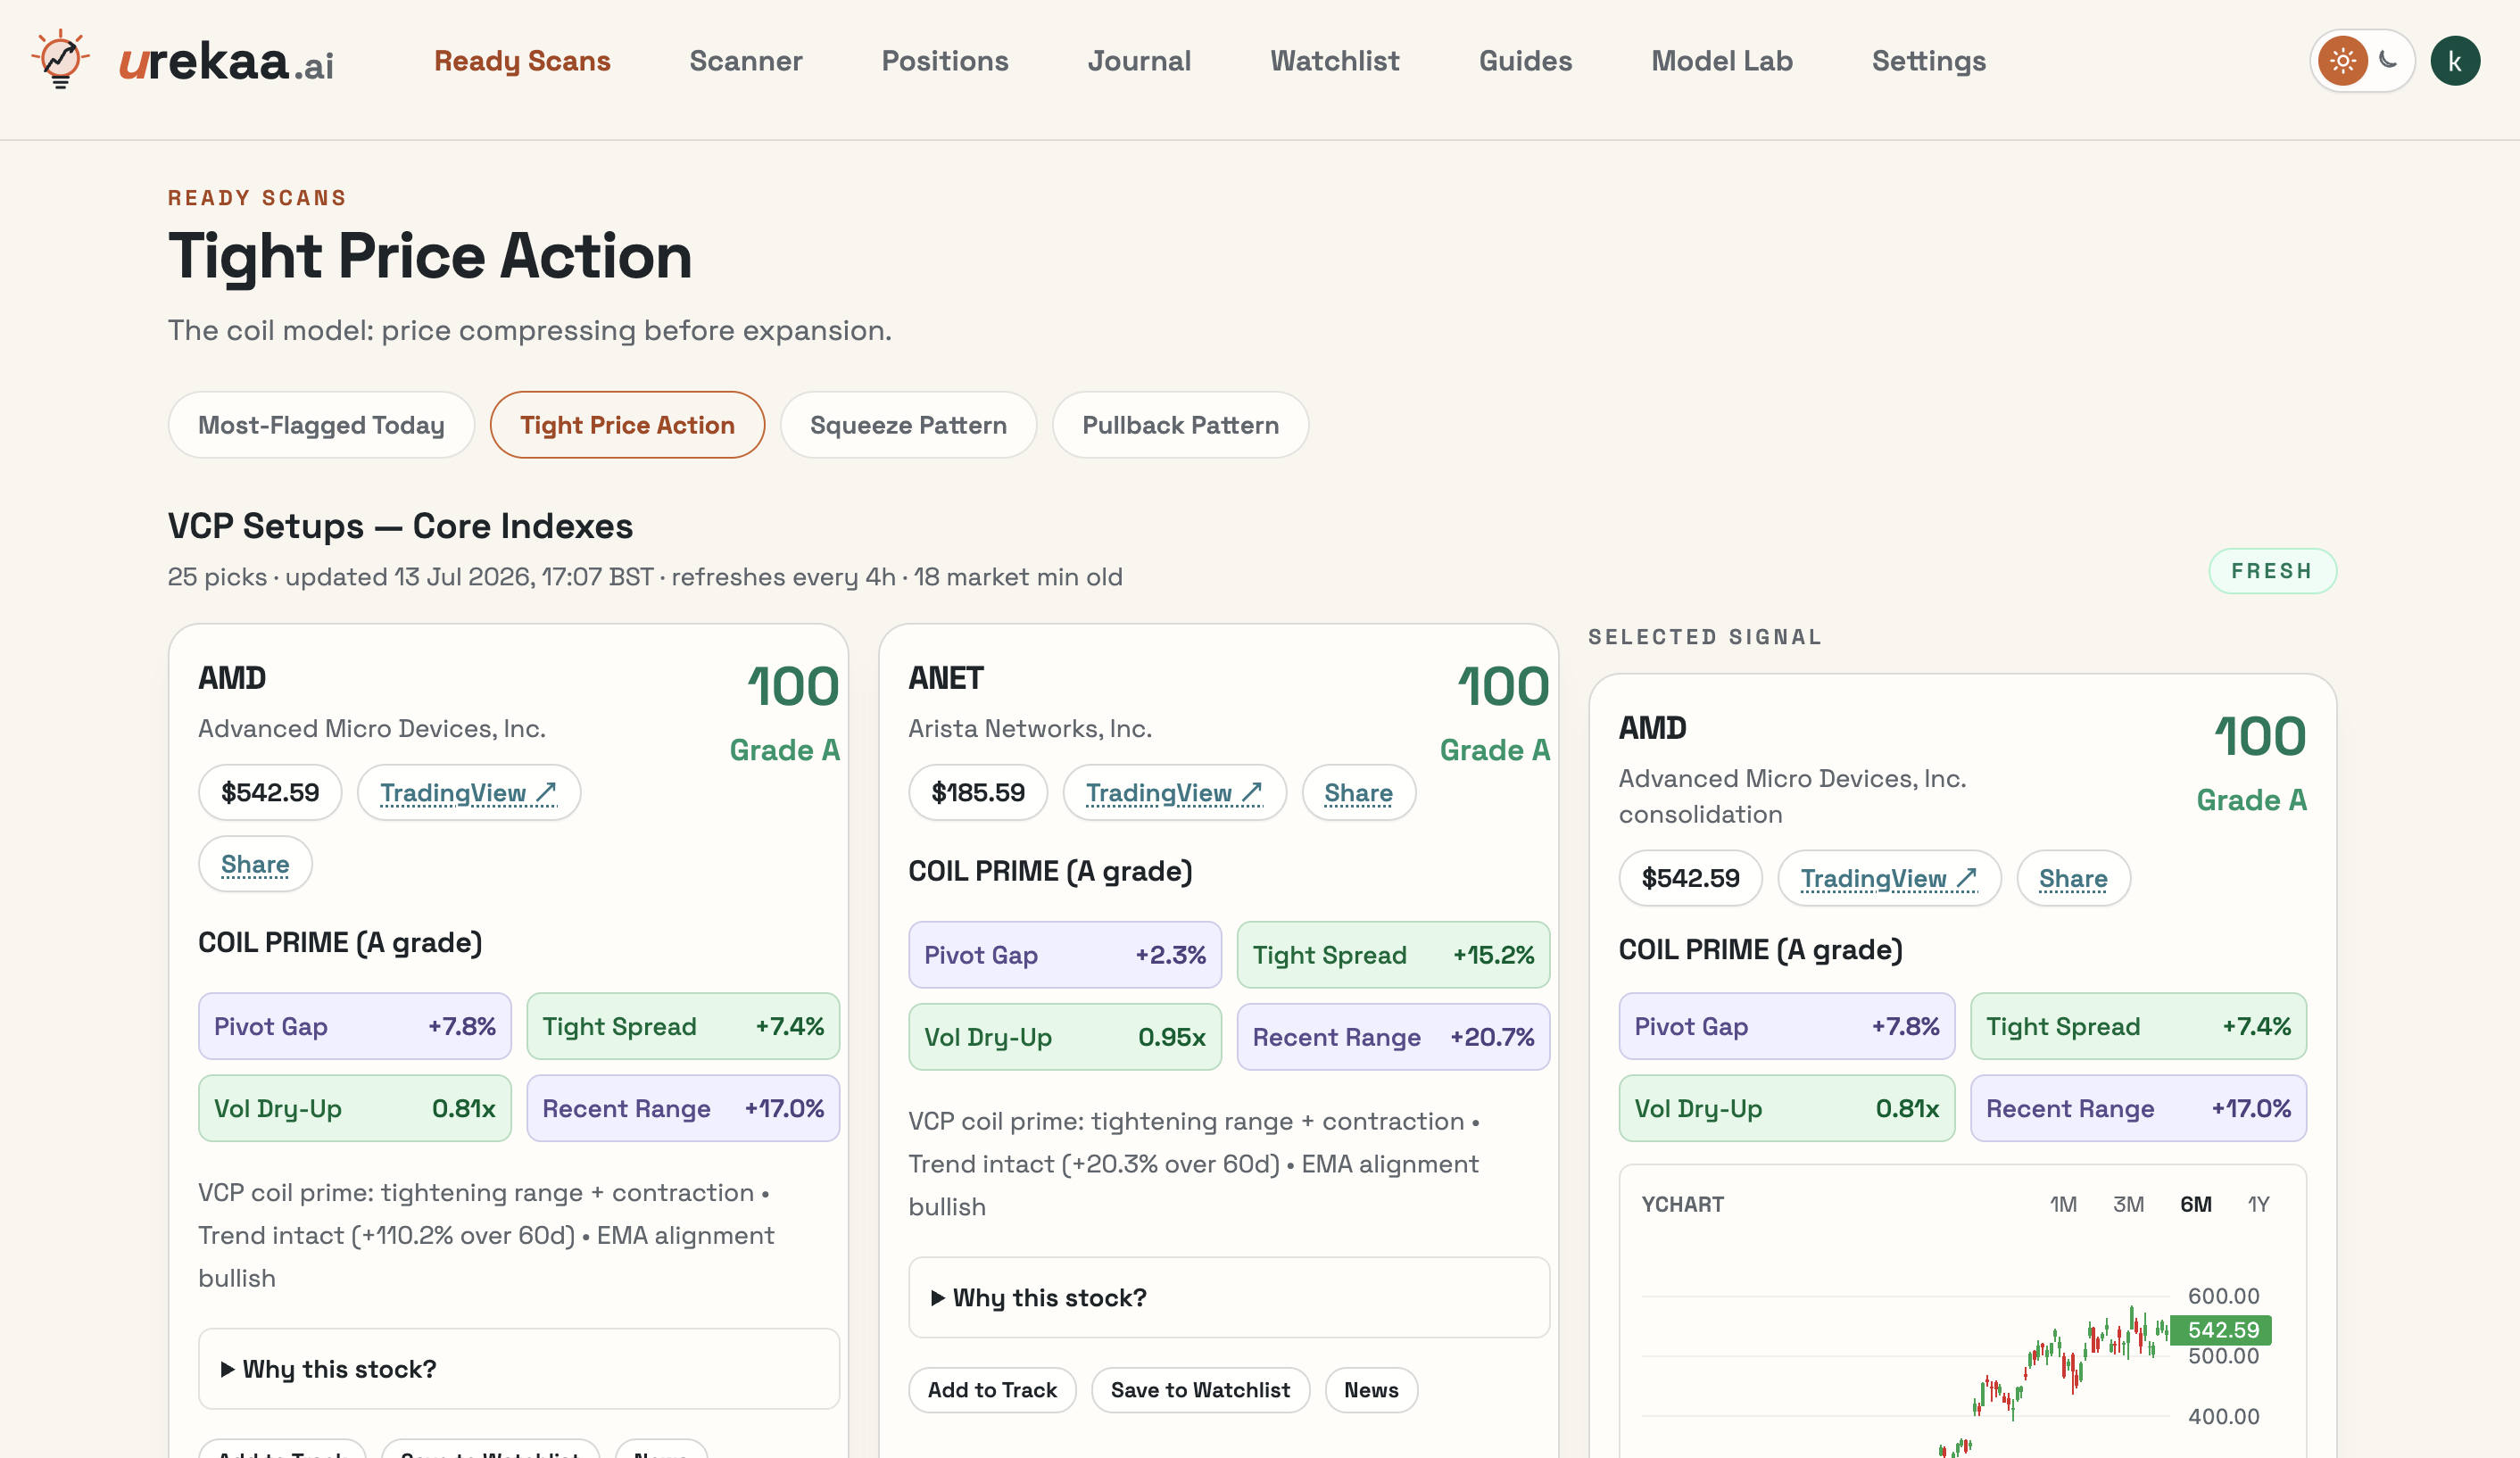Click the Tight Spread +7.4% chip on AMD list card
Image resolution: width=2520 pixels, height=1458 pixels.
pyautogui.click(x=683, y=1026)
